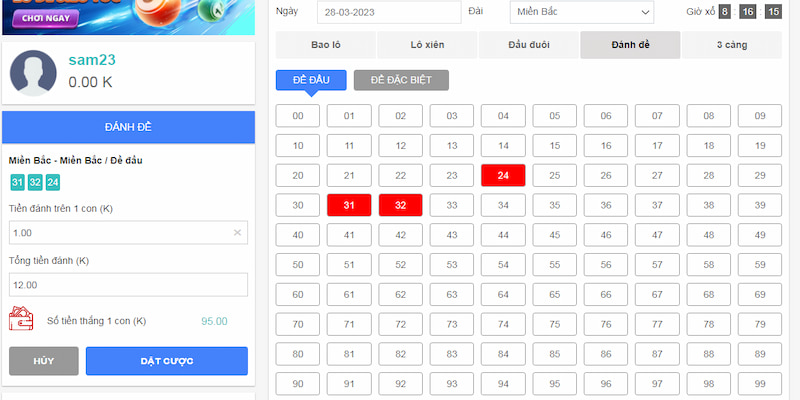Screen dimensions: 800x400
Task: Click the Tổng tiền đánh input field
Action: click(x=128, y=285)
